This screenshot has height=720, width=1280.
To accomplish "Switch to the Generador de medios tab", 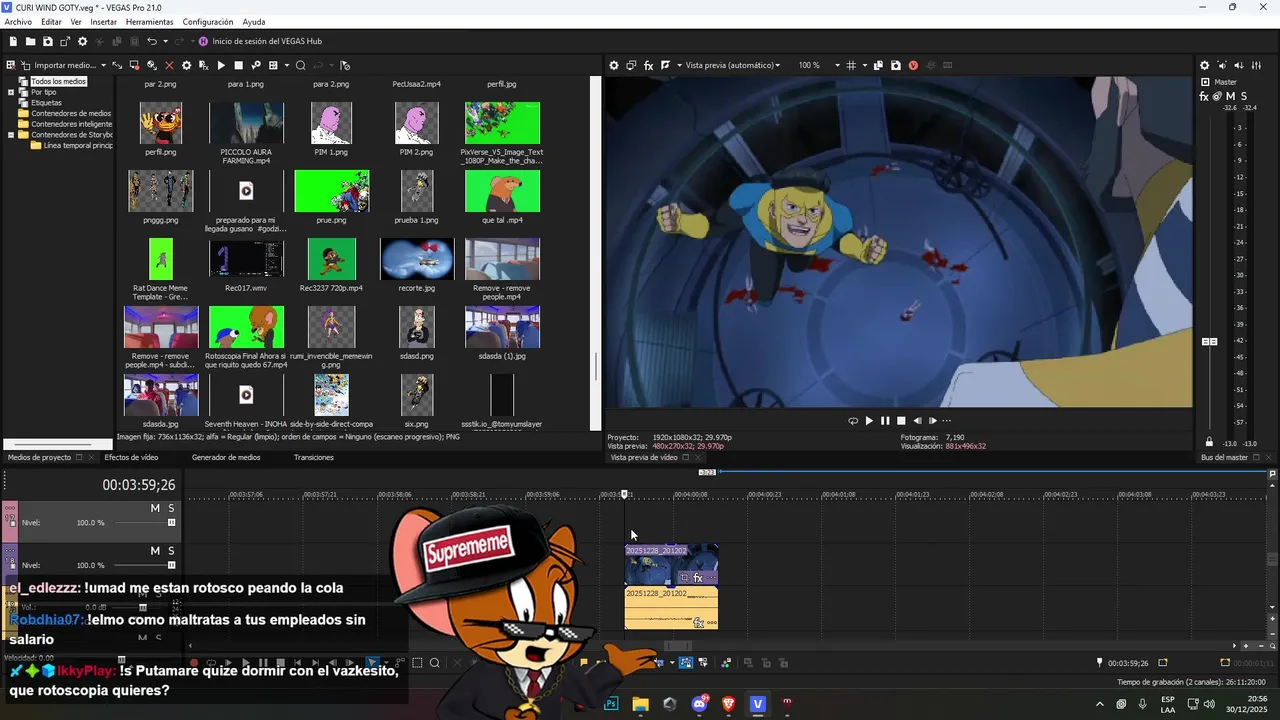I will point(226,457).
